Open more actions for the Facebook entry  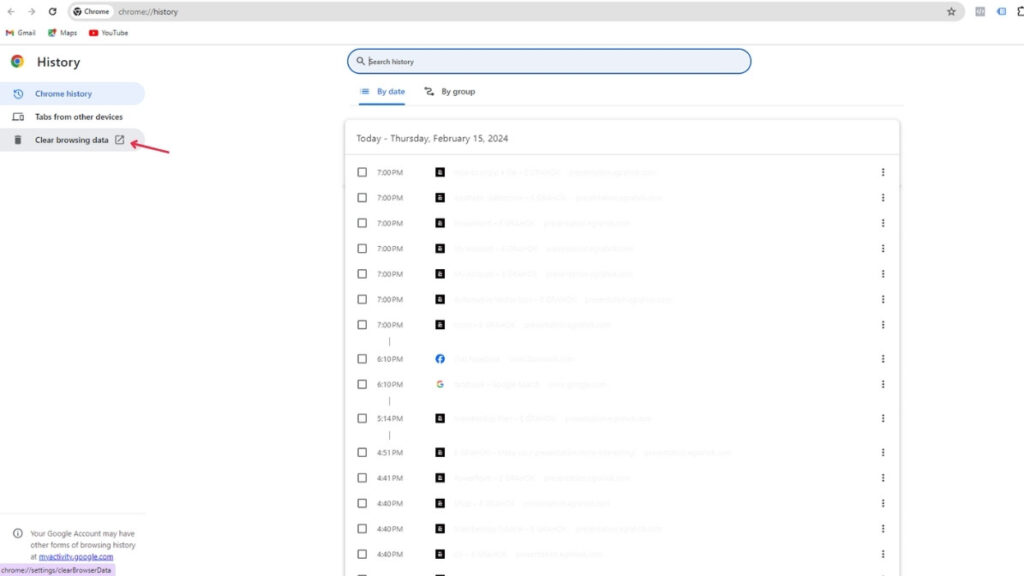tap(882, 359)
